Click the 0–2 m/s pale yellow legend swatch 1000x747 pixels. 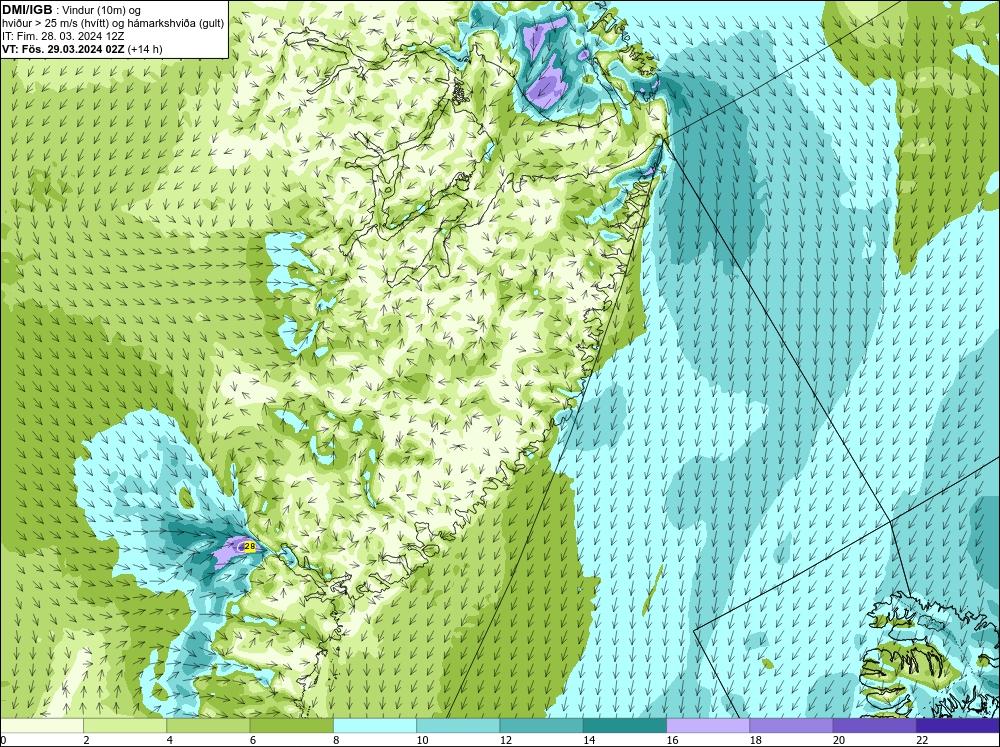coord(41,725)
